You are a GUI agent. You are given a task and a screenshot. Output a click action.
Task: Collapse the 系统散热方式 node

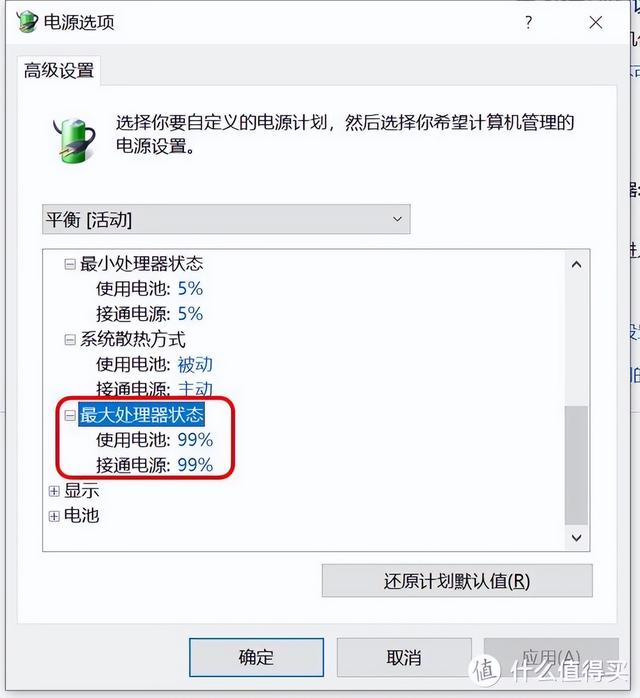70,340
